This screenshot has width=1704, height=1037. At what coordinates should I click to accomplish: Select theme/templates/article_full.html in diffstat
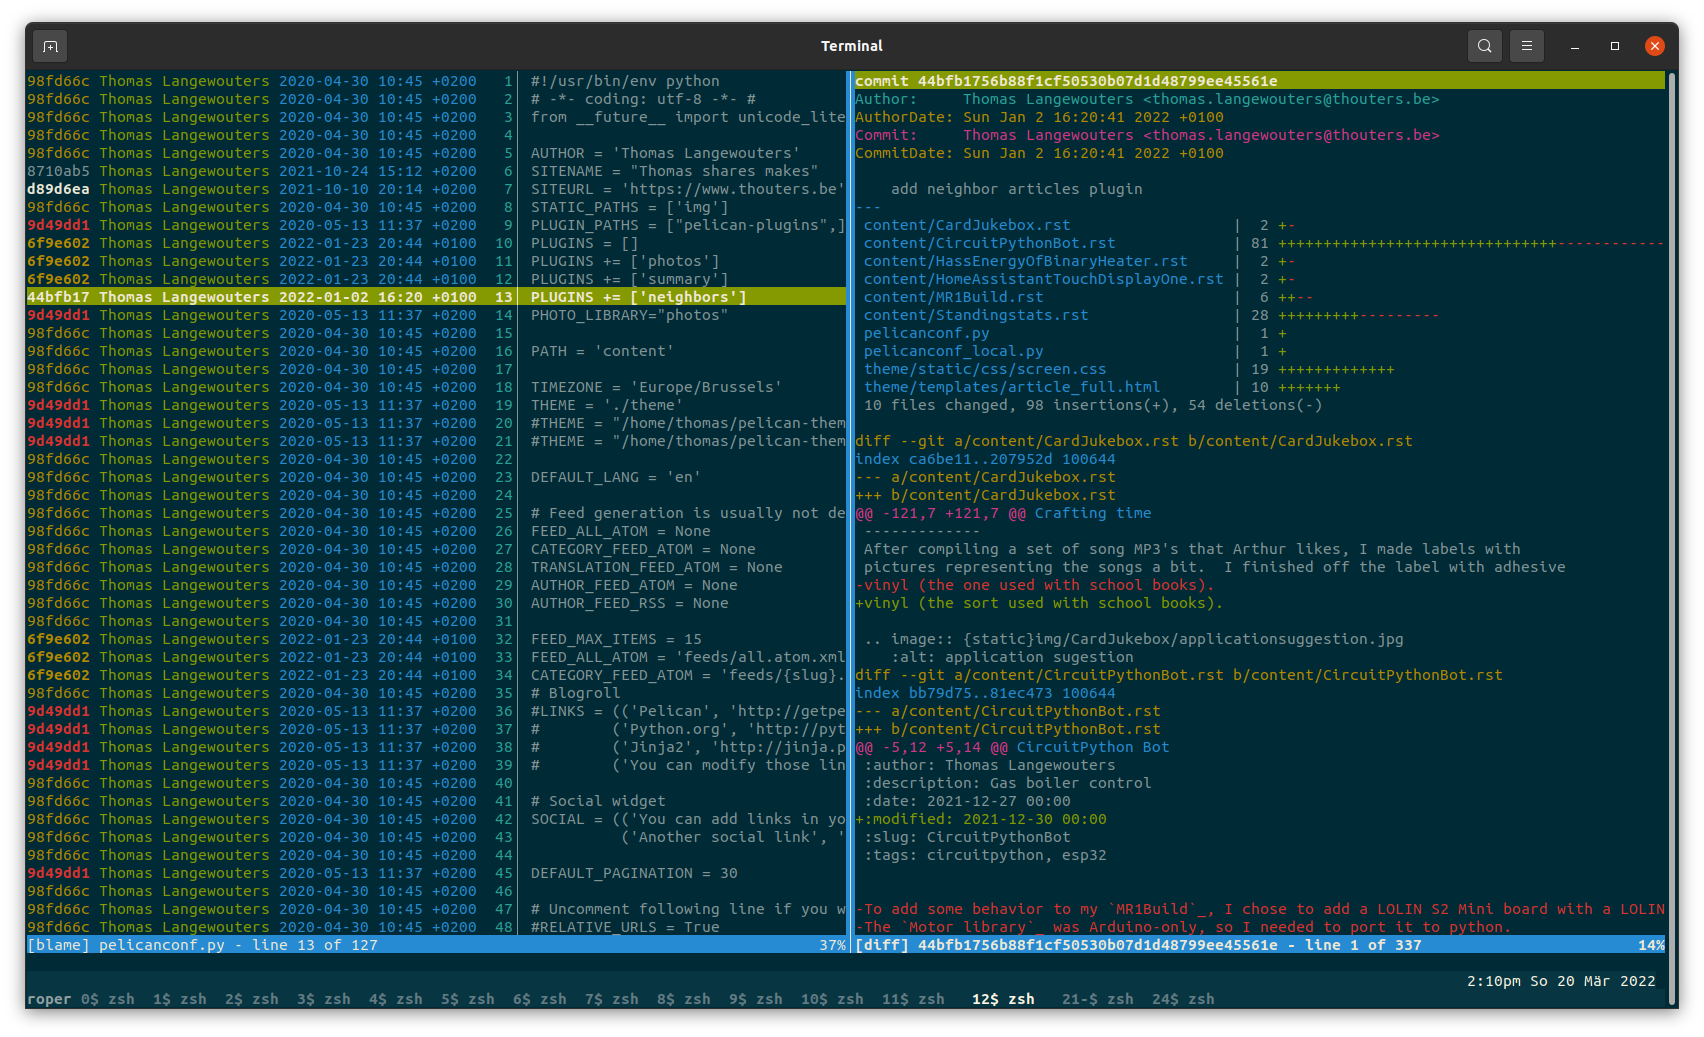1012,387
